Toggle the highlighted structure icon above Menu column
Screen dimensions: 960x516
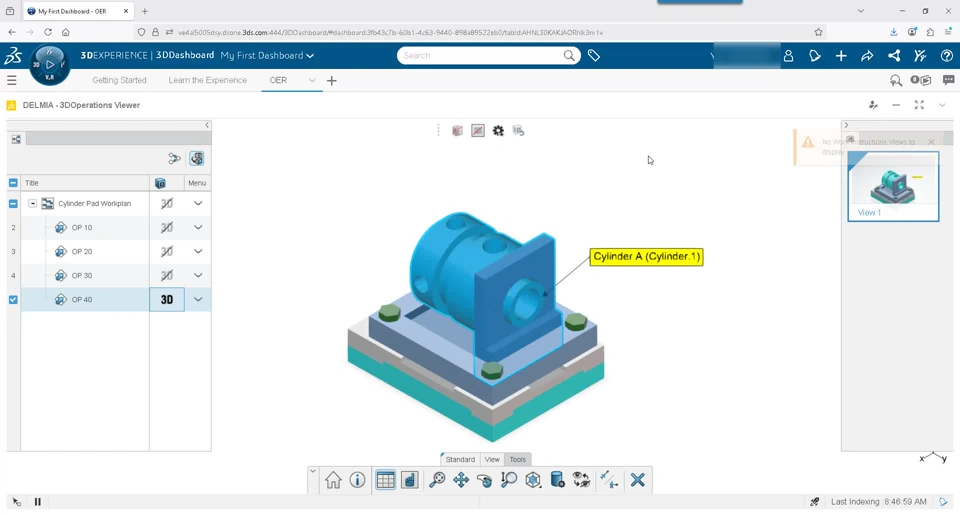(x=197, y=159)
